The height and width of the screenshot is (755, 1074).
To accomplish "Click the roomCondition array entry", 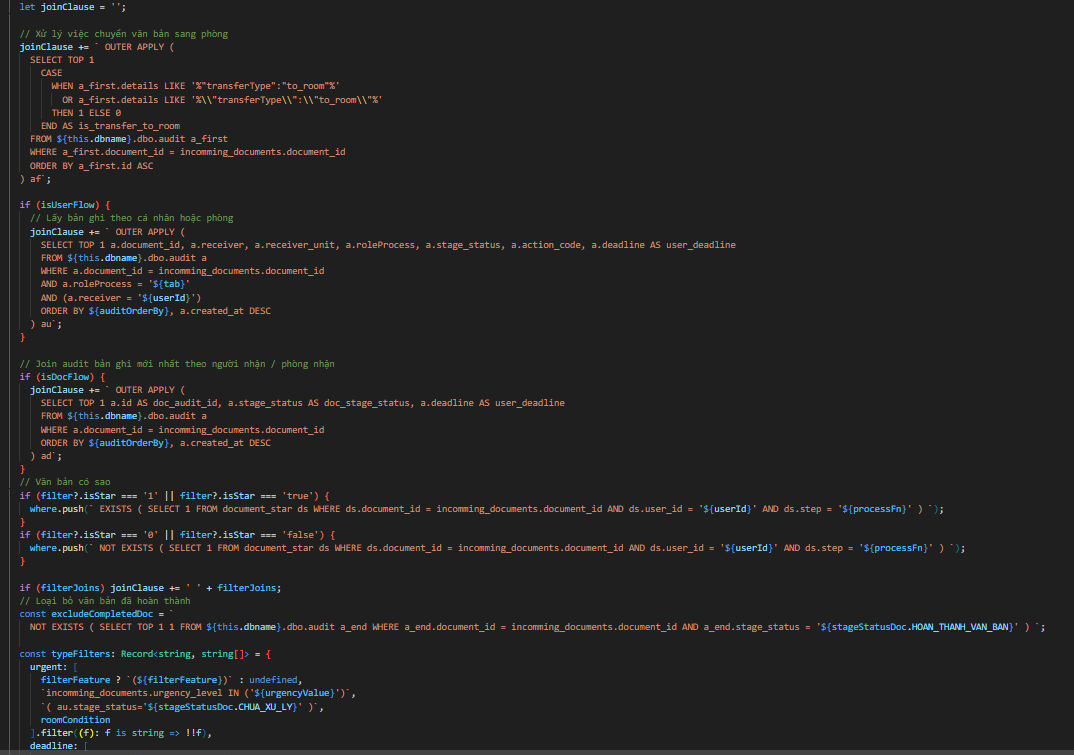I will tap(76, 720).
